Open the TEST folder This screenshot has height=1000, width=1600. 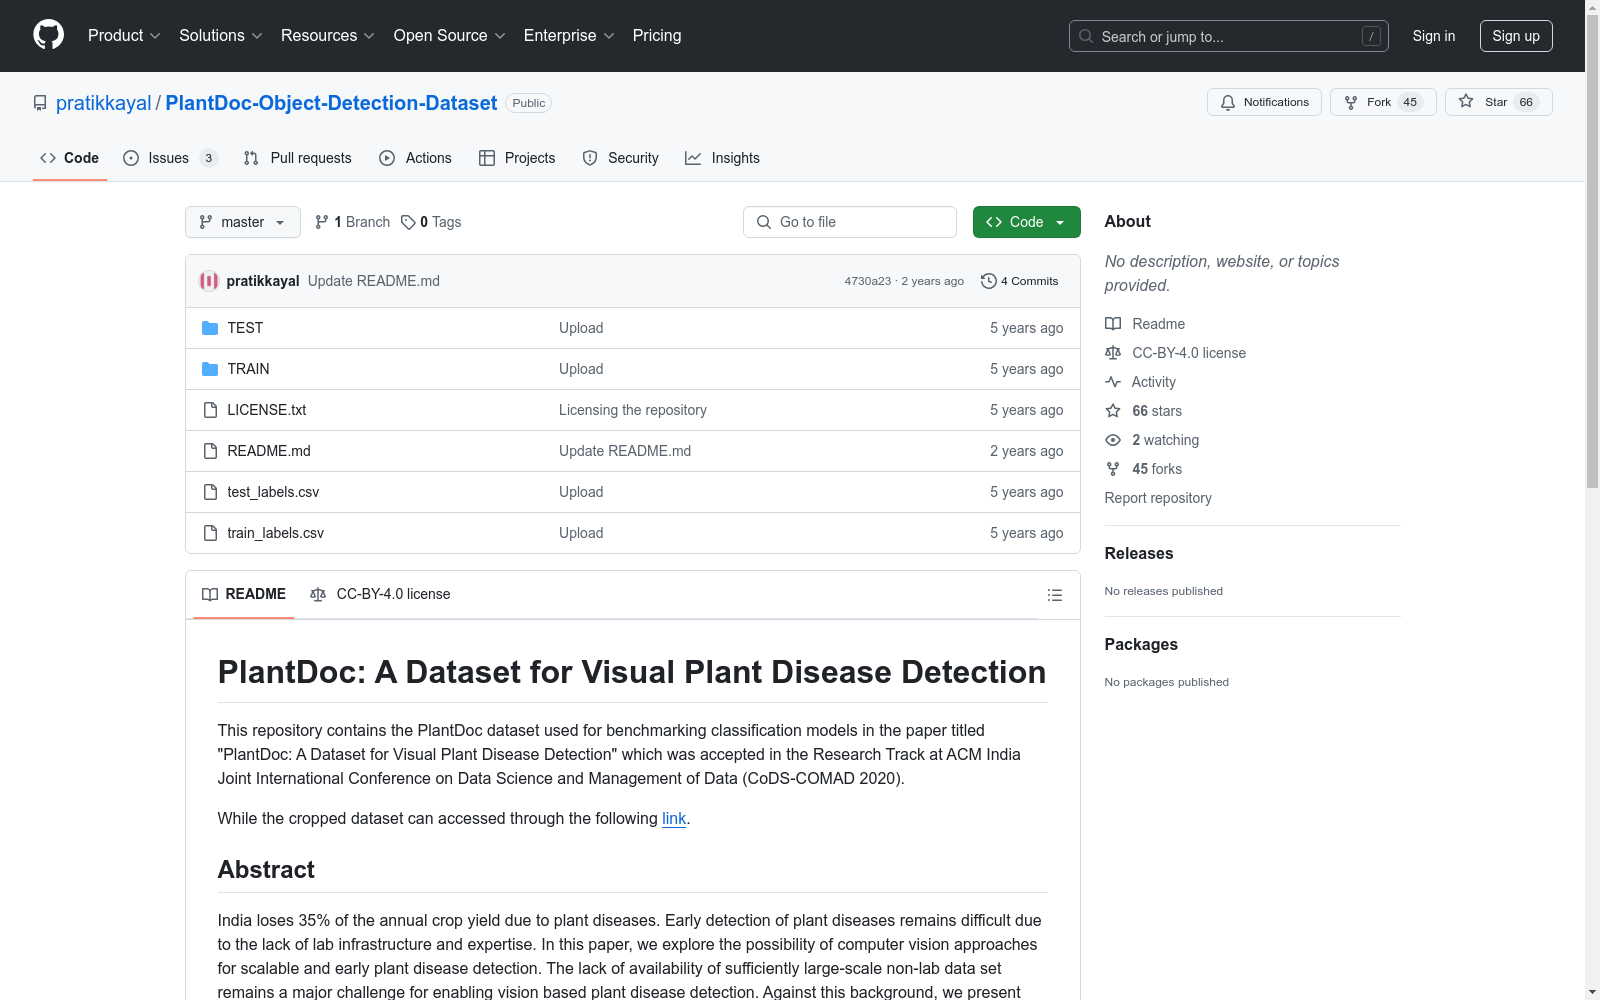tap(245, 328)
